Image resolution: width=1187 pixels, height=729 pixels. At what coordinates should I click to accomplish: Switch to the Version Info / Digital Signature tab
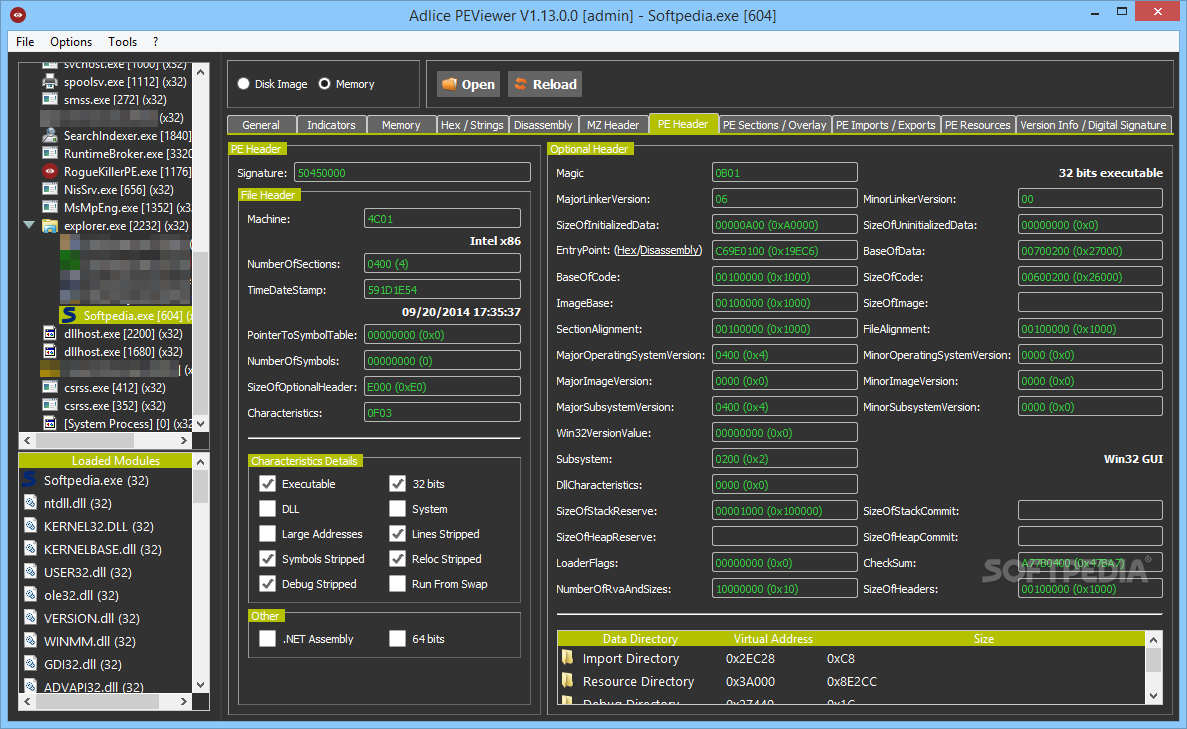coord(1093,125)
